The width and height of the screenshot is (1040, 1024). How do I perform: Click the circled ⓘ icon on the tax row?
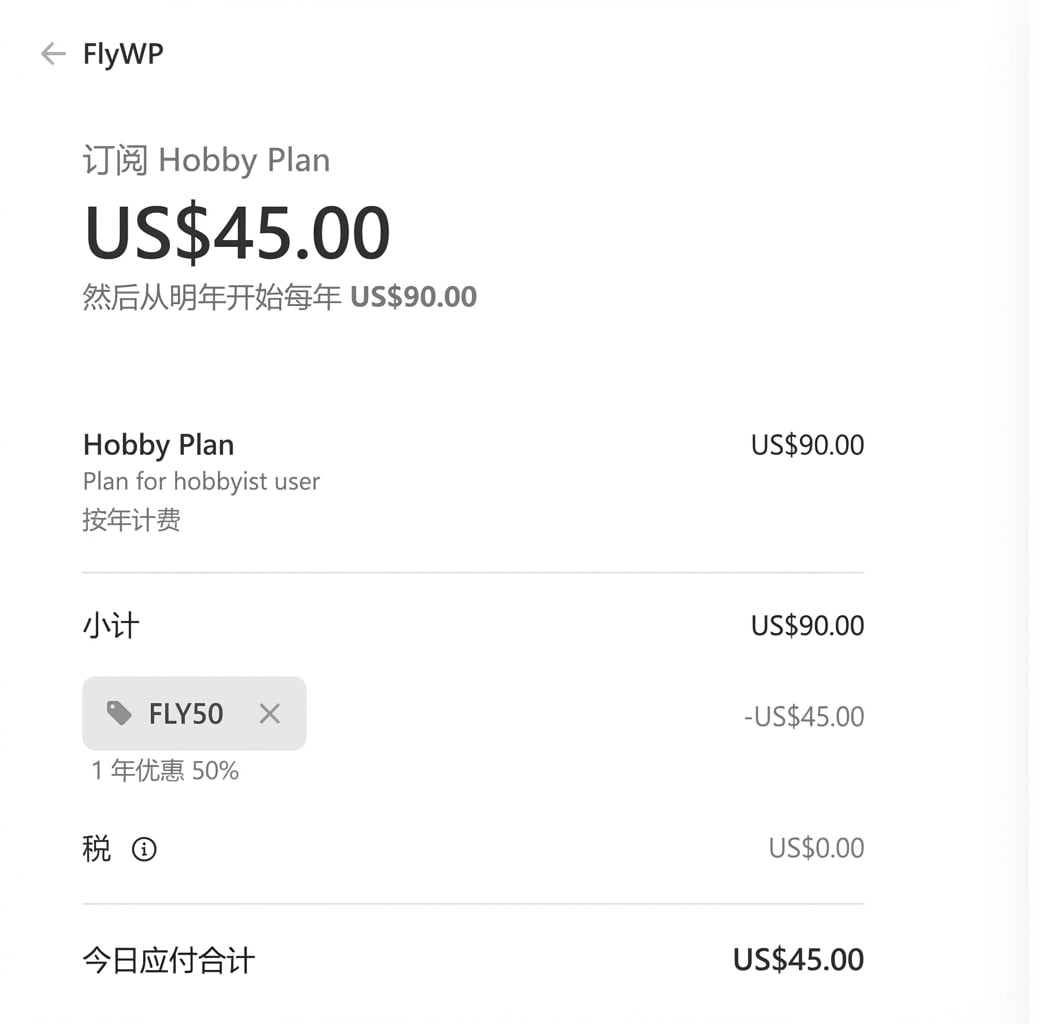[144, 849]
